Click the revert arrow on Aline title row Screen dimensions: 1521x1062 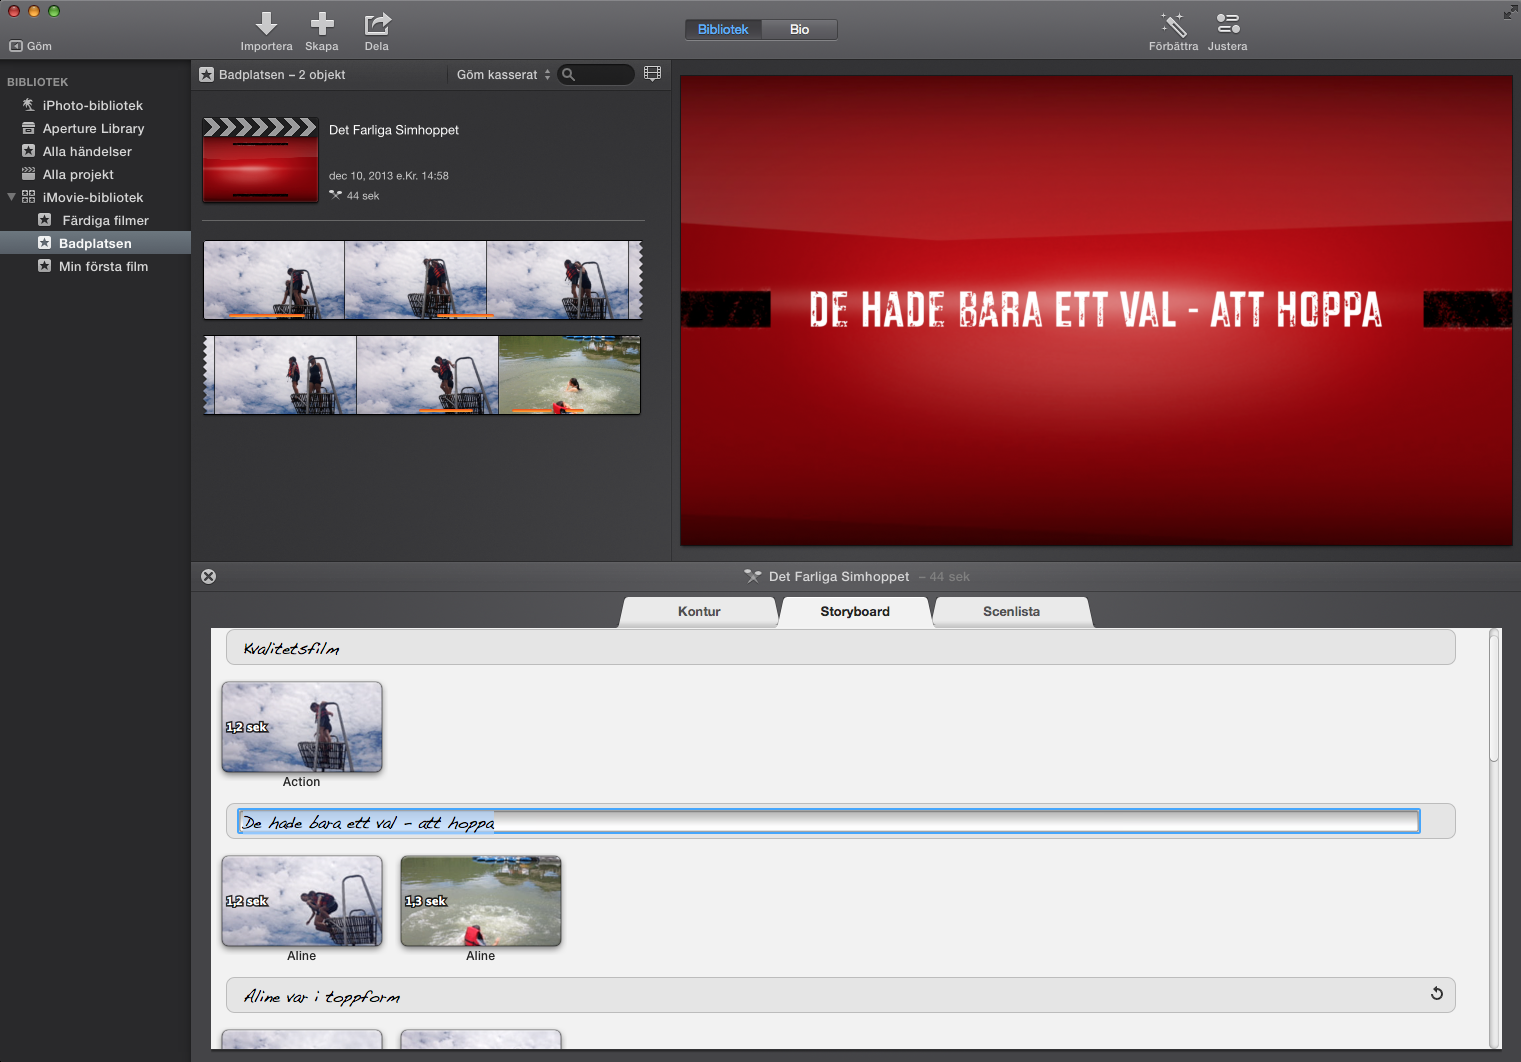[1437, 994]
